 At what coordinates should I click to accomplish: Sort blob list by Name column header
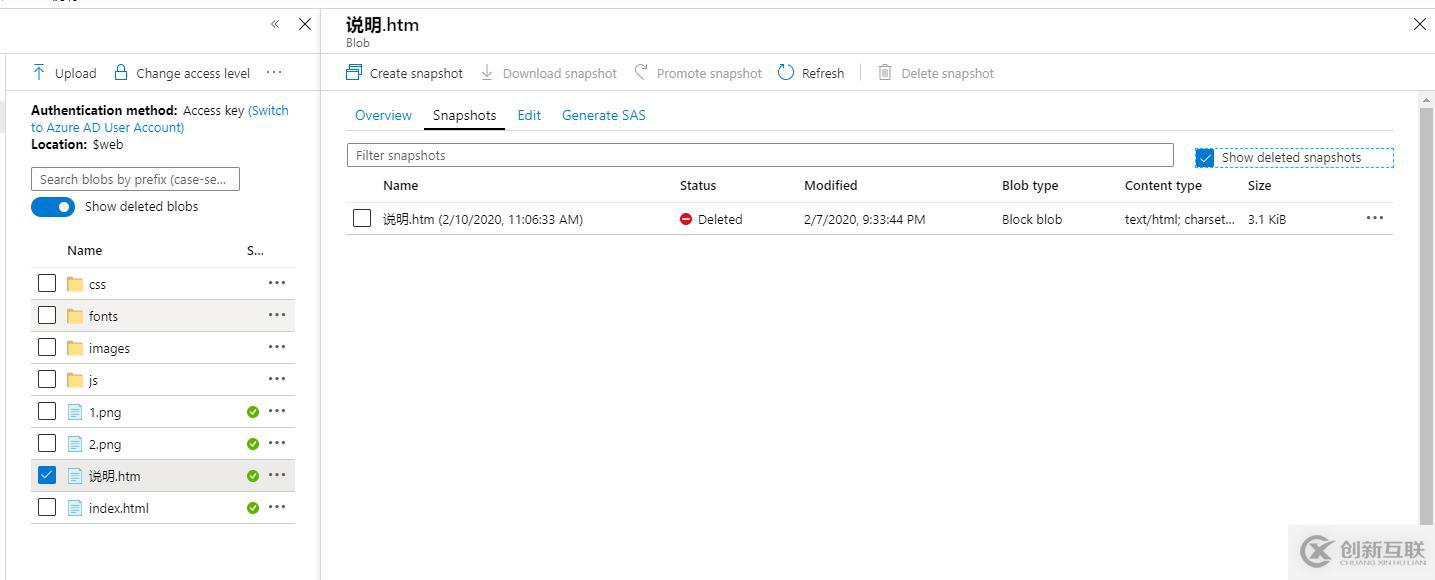pyautogui.click(x=85, y=250)
